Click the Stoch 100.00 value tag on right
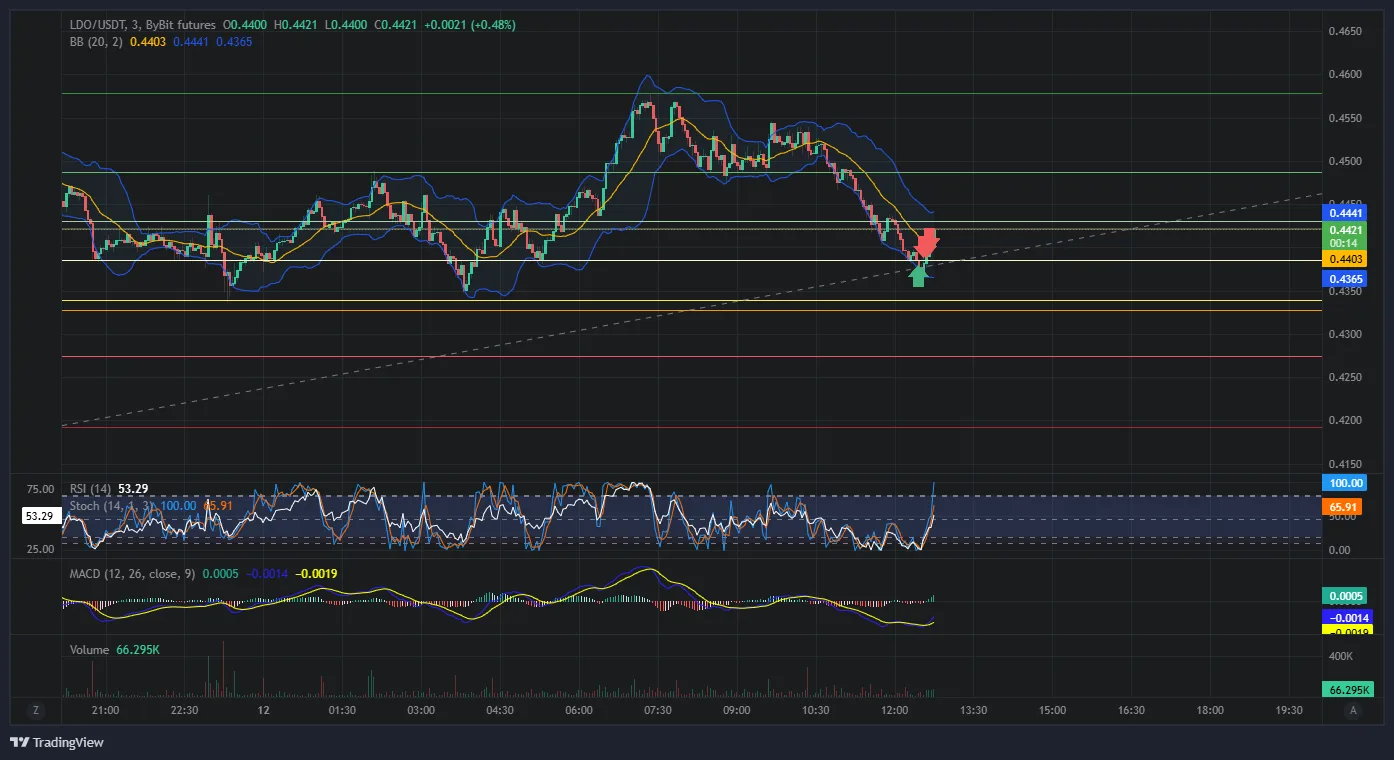Viewport: 1394px width, 760px height. tap(1346, 483)
